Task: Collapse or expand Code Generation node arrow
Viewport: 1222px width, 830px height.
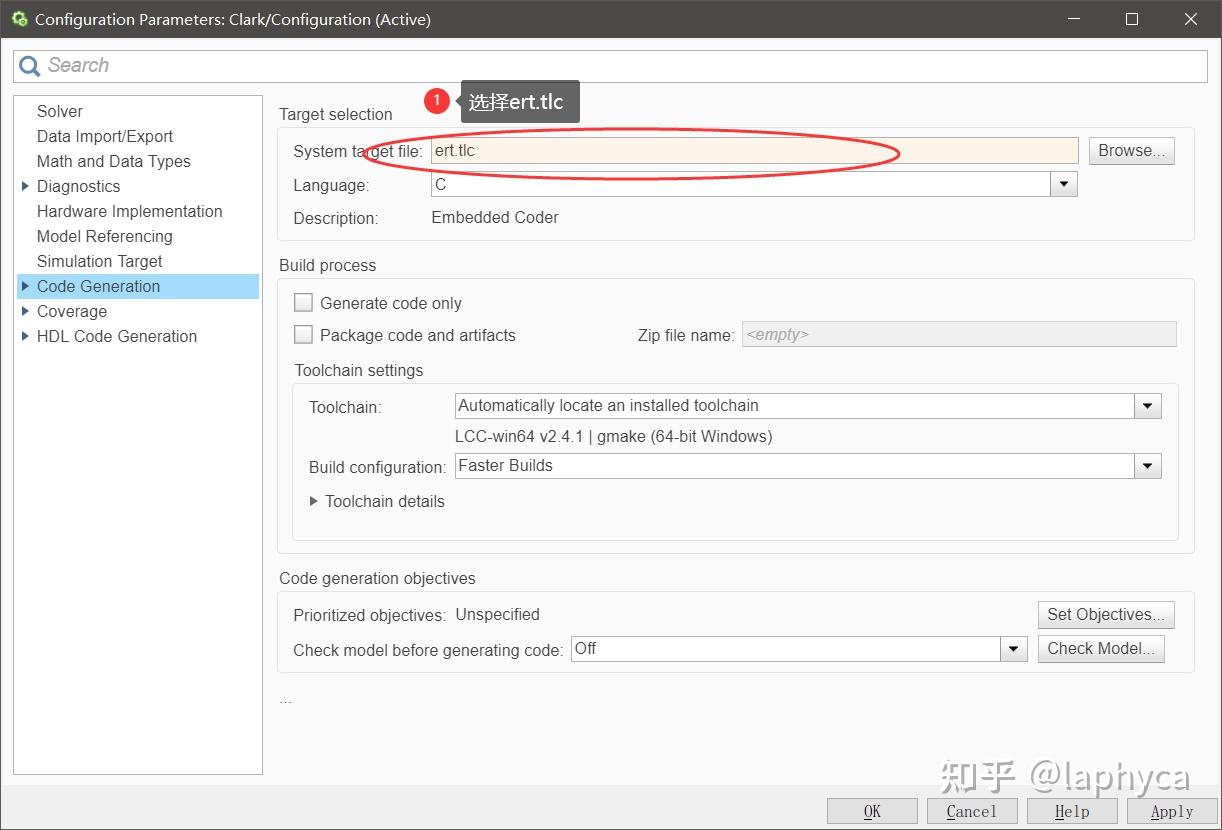Action: point(25,286)
